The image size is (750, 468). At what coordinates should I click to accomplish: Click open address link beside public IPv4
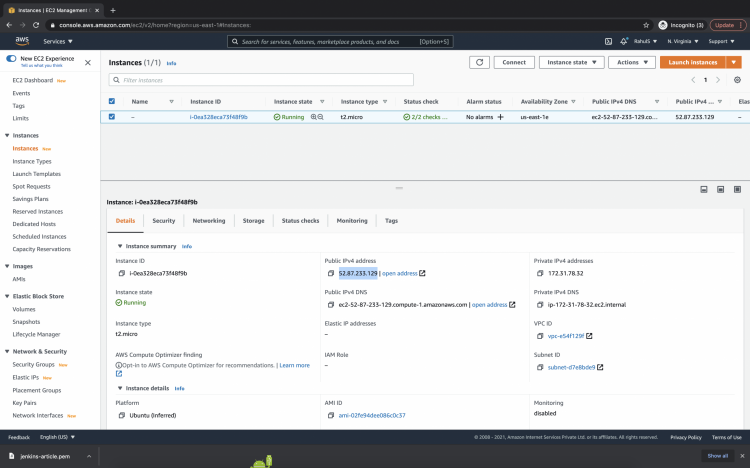(400, 273)
